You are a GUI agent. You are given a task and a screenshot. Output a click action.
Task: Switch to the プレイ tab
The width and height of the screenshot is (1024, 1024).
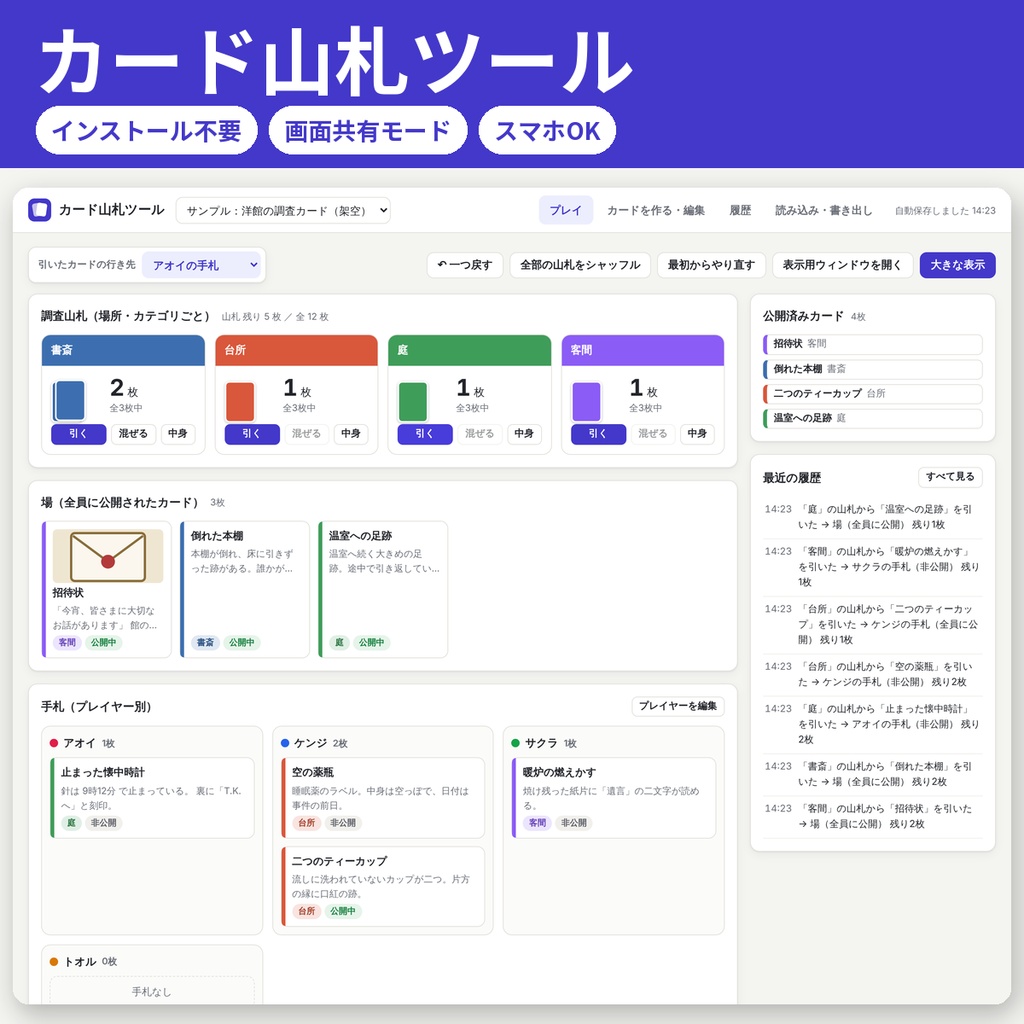pyautogui.click(x=566, y=210)
